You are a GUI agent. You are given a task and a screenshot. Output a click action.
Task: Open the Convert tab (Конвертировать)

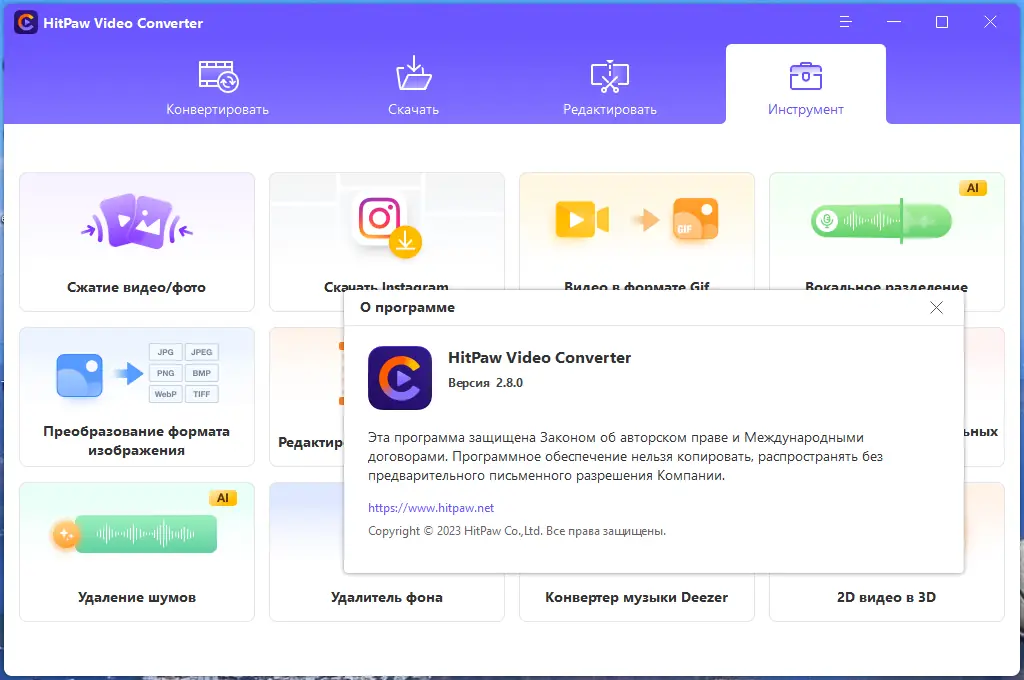217,86
